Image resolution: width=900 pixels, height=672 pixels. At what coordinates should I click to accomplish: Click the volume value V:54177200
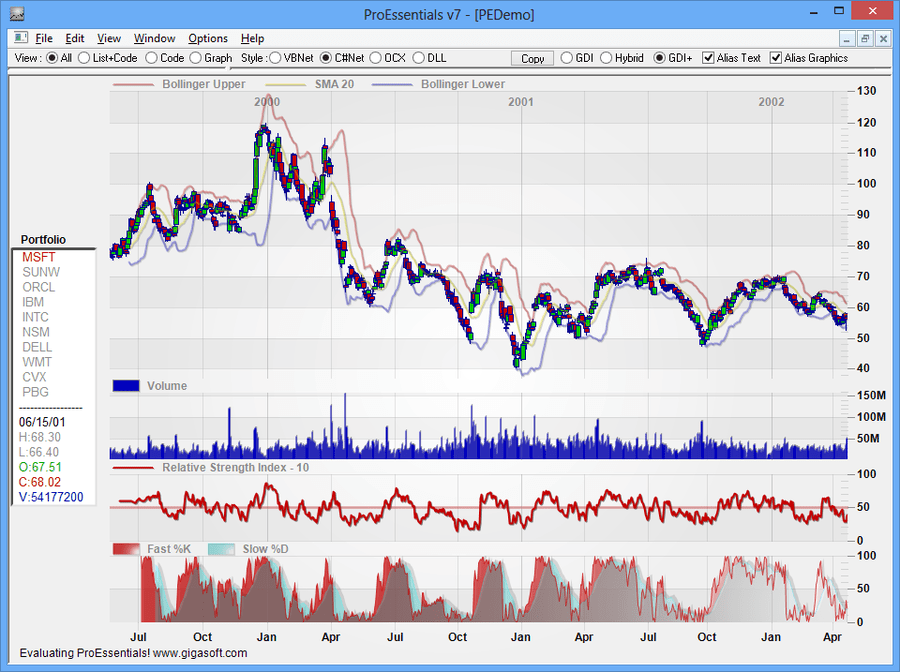point(51,497)
